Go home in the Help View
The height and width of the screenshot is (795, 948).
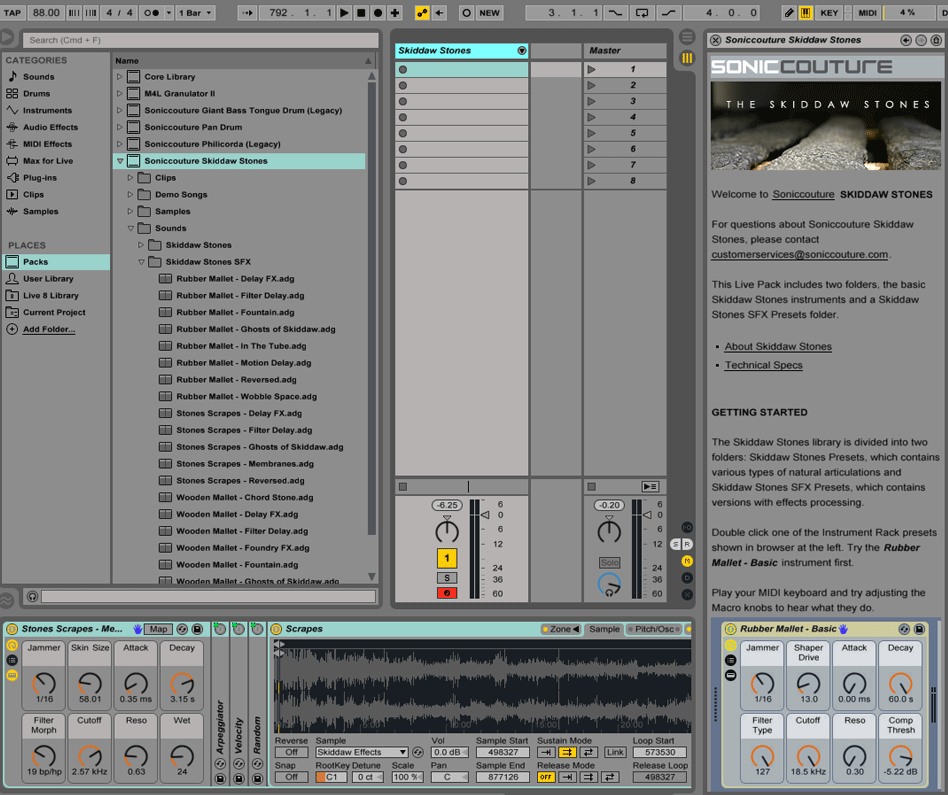[936, 41]
